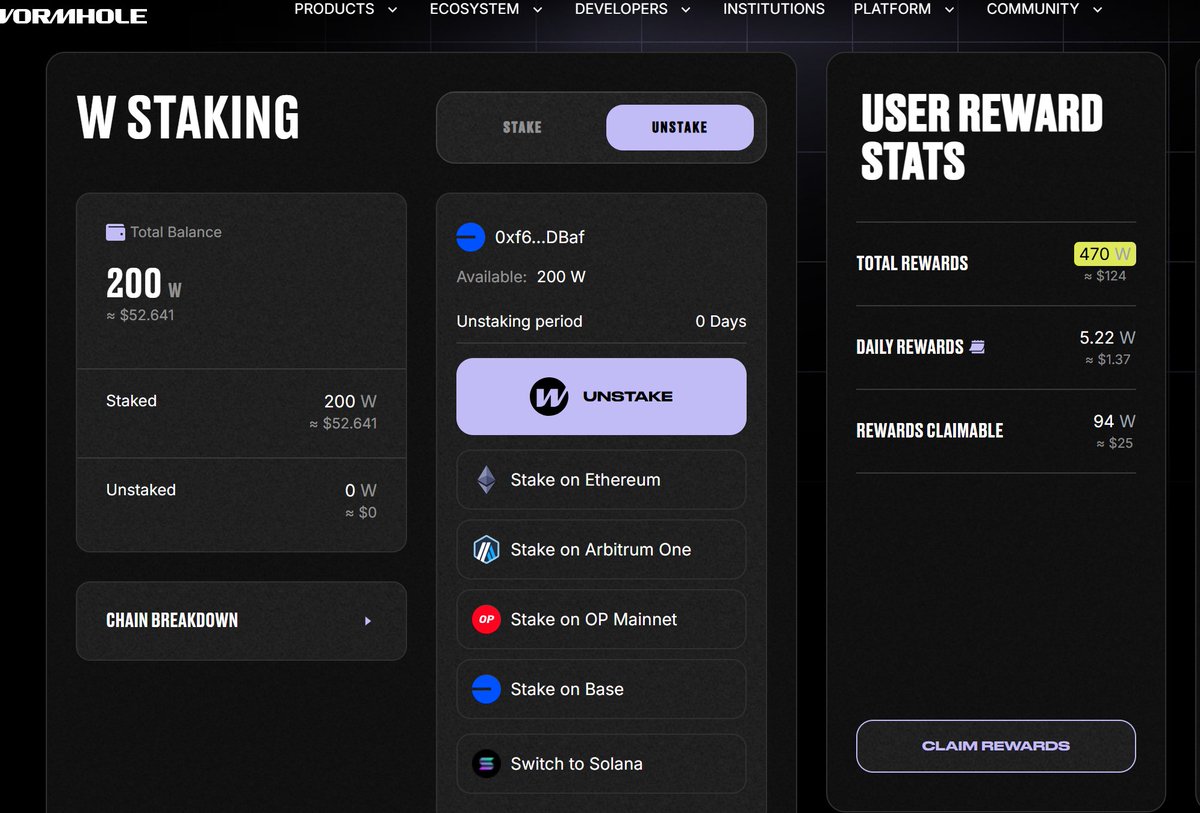Click wallet address 0xf6...DBaf
This screenshot has width=1200, height=813.
540,238
